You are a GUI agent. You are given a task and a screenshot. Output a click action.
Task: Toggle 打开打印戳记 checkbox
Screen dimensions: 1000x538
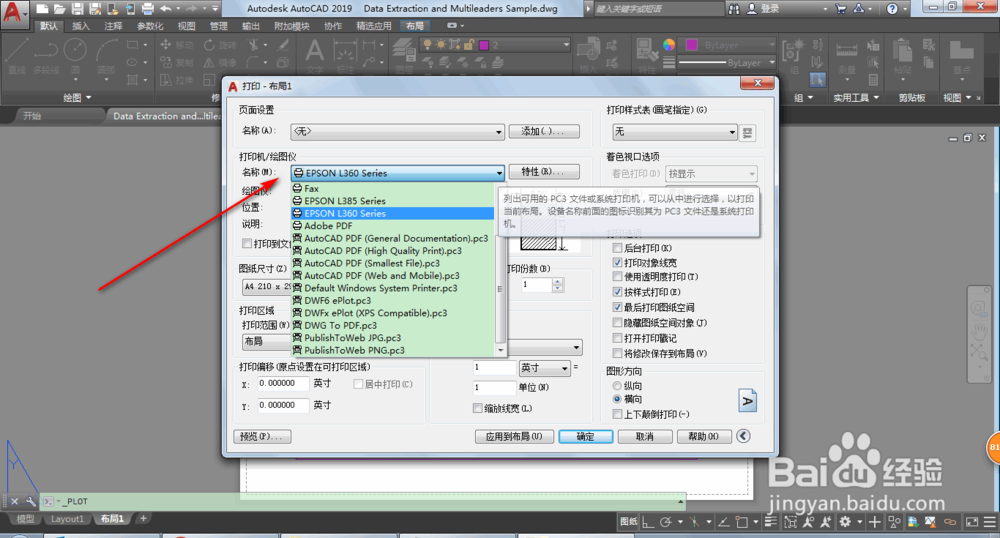coord(617,338)
